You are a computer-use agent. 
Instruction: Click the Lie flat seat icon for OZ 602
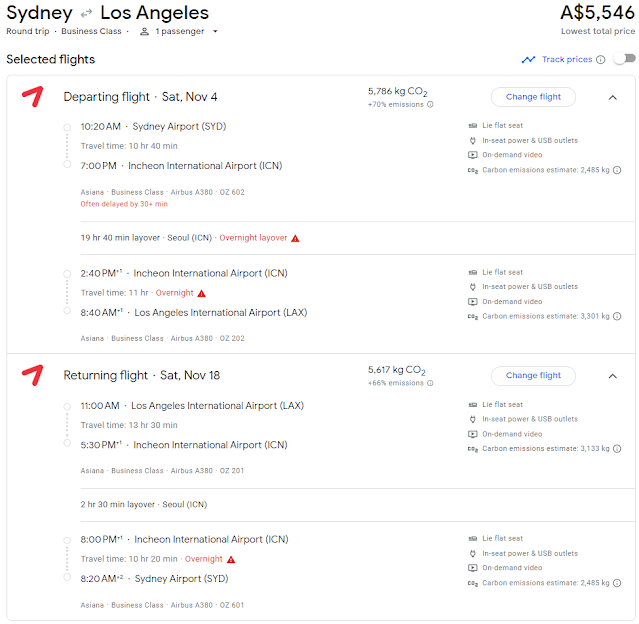tap(473, 126)
